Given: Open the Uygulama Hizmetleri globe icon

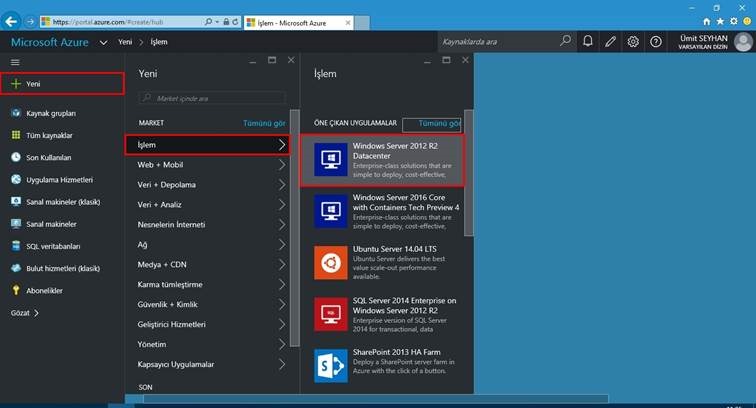Looking at the screenshot, I should (16, 179).
